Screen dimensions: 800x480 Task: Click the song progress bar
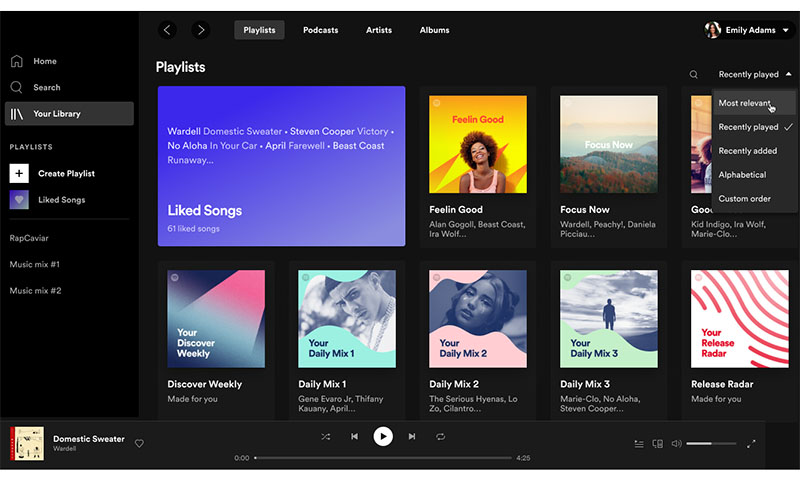tap(383, 458)
